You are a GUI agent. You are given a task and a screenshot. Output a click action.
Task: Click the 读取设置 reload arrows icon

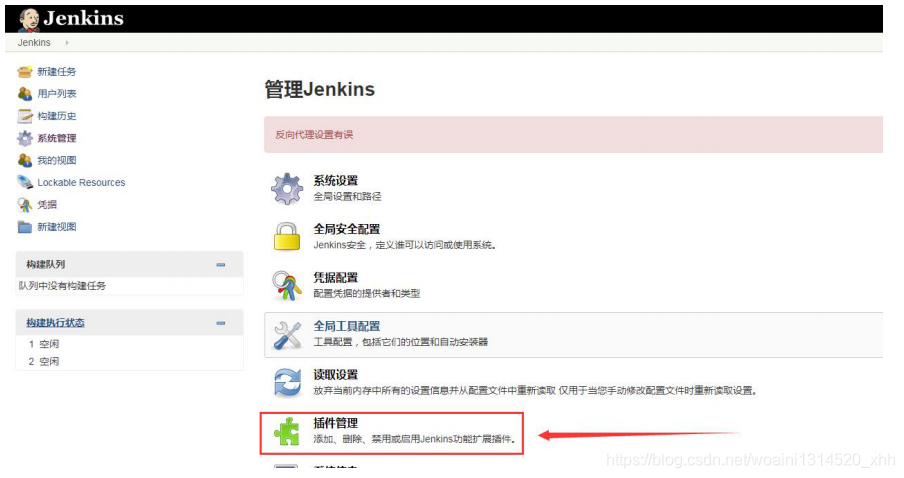coord(287,383)
